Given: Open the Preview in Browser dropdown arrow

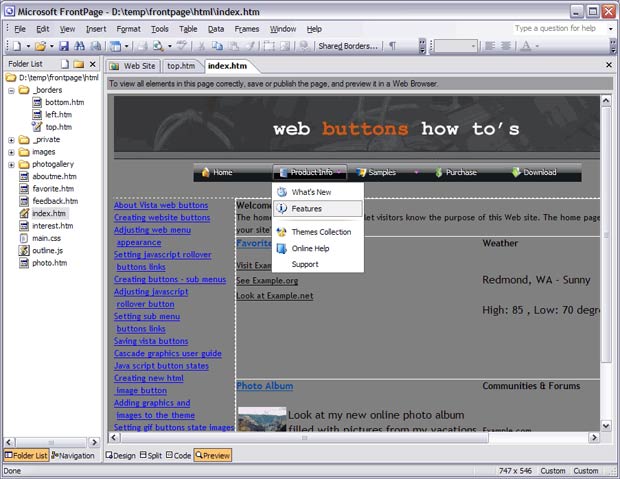Looking at the screenshot, I should click(170, 46).
